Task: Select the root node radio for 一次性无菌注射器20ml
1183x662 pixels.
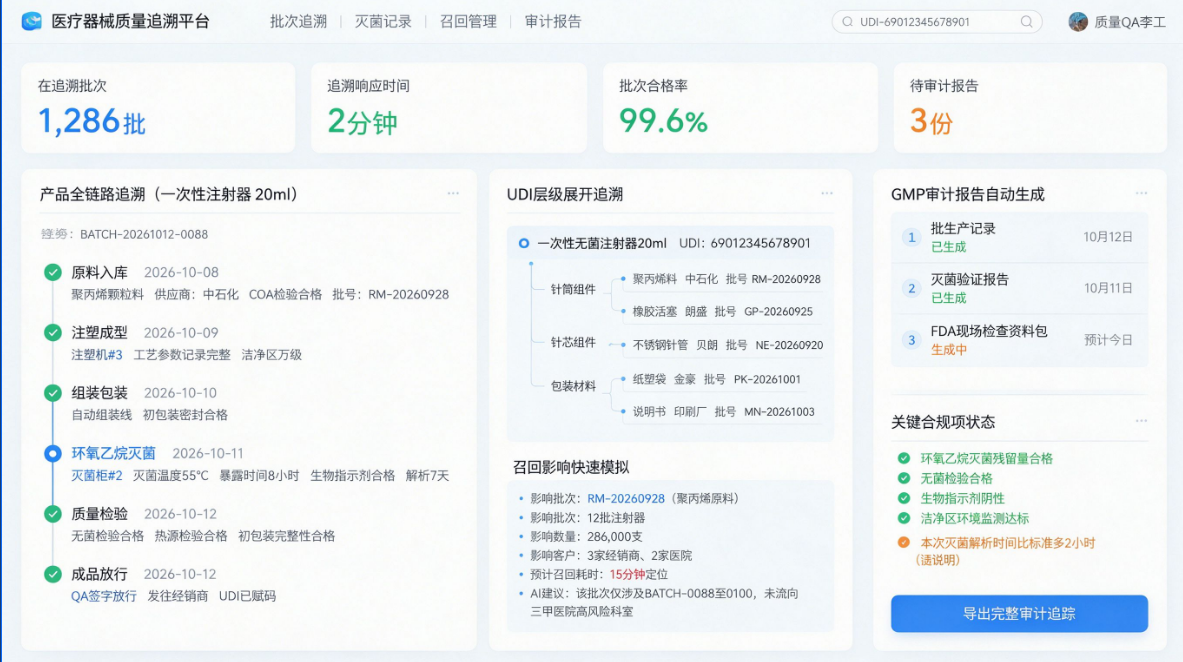Action: click(524, 243)
